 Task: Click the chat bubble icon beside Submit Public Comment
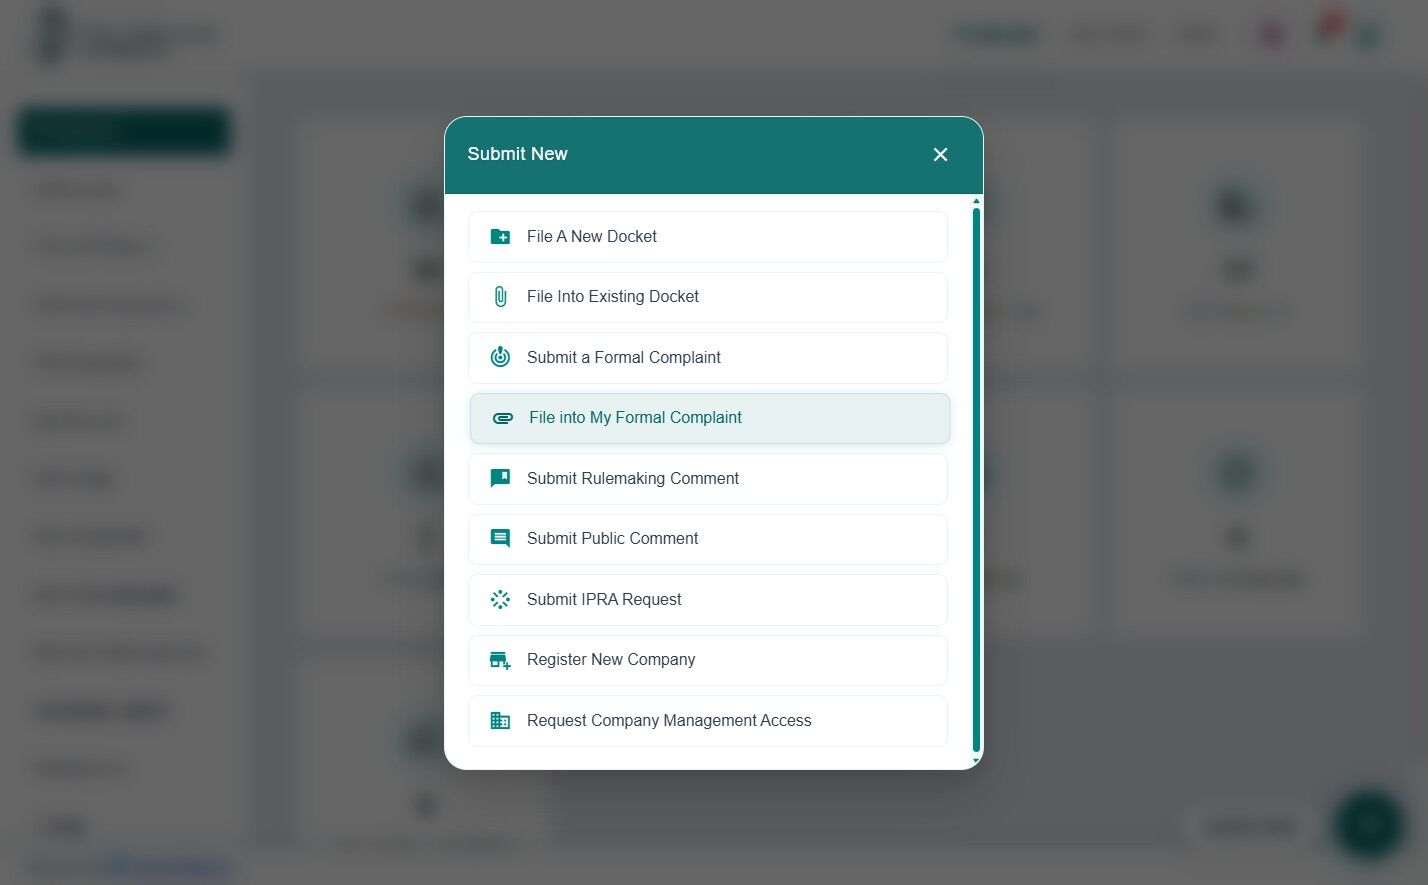tap(500, 538)
